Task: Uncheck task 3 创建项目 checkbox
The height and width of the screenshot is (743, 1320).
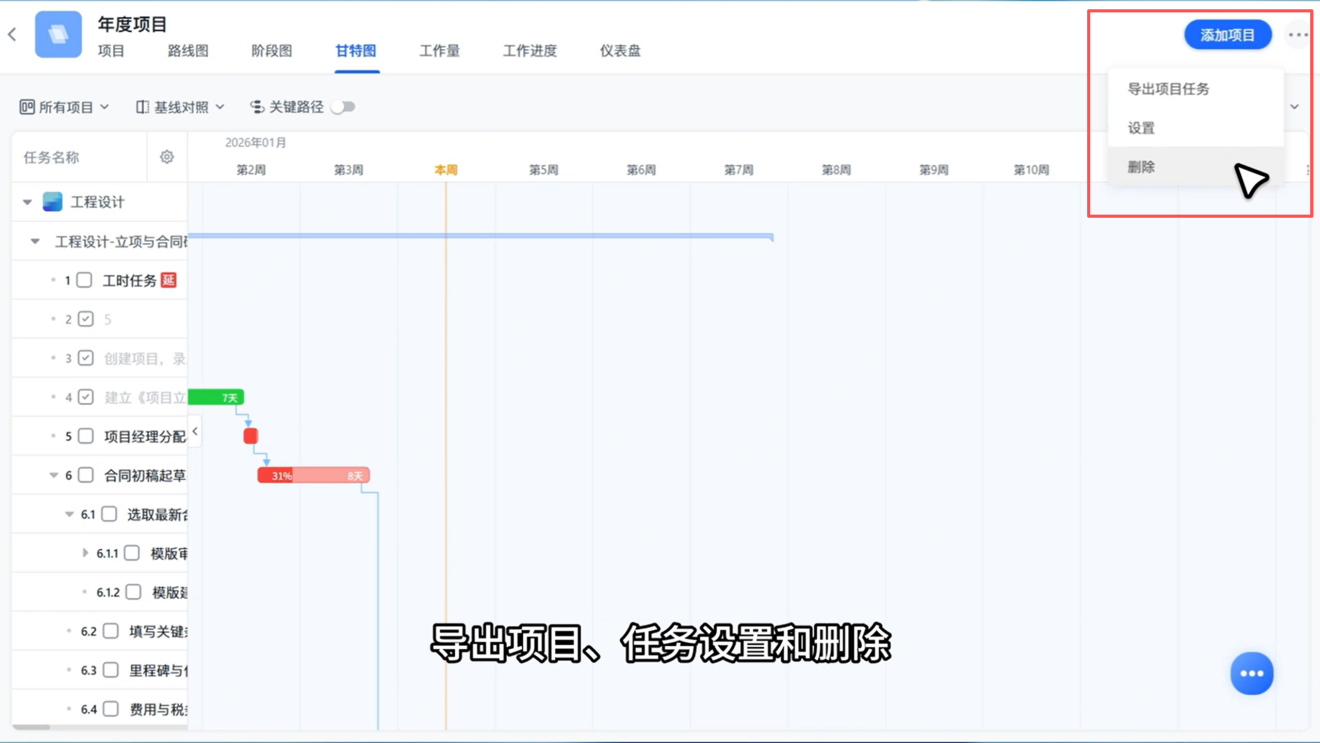Action: [86, 358]
